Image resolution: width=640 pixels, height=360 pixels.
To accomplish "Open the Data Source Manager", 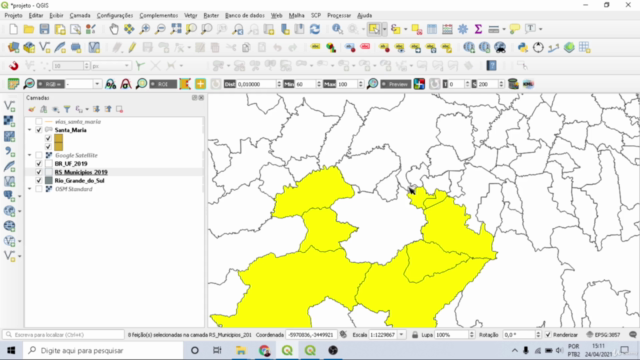I will [13, 47].
